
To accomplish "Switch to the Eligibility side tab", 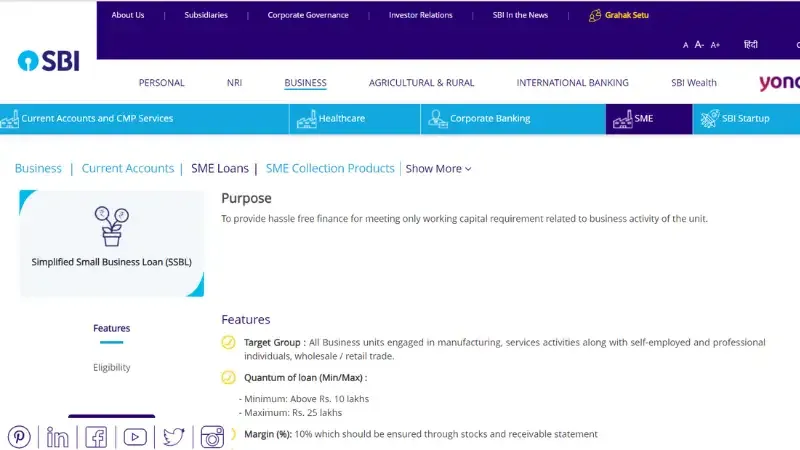I will [x=112, y=367].
